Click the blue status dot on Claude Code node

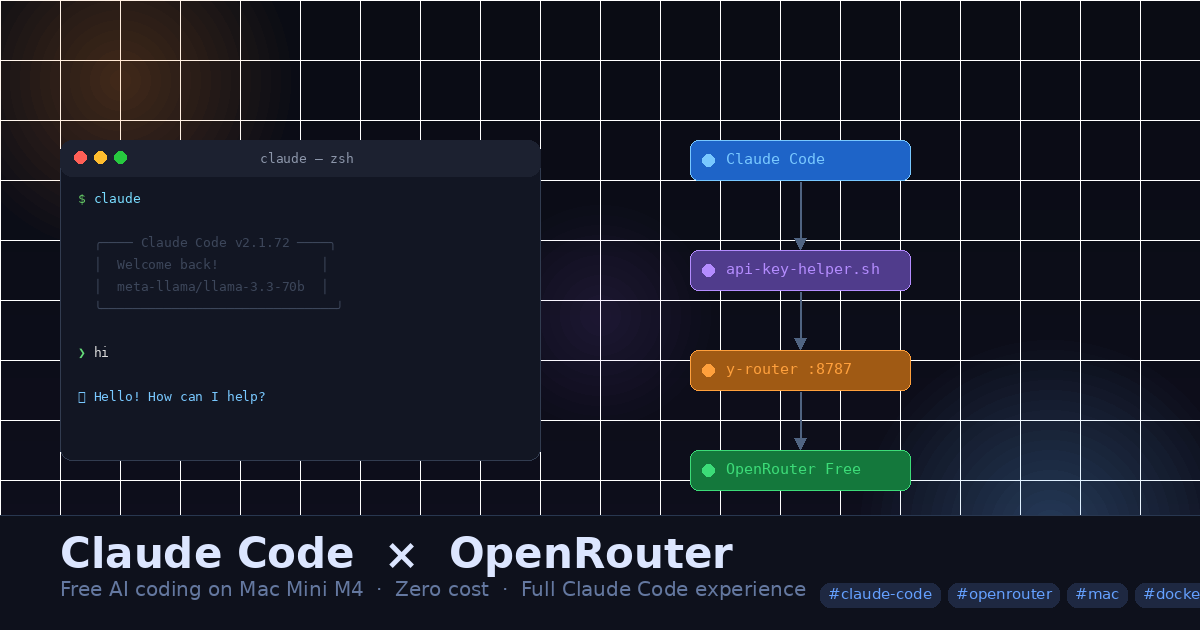coord(708,159)
